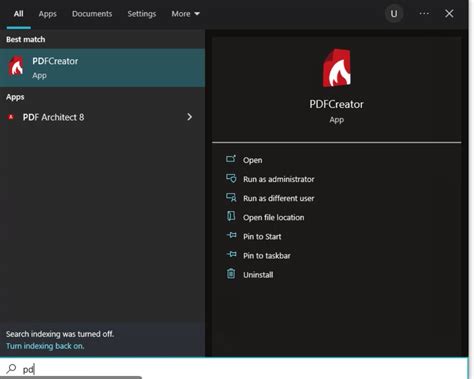The image size is (474, 379).
Task: Click into the search box containing pd
Action: click(234, 368)
